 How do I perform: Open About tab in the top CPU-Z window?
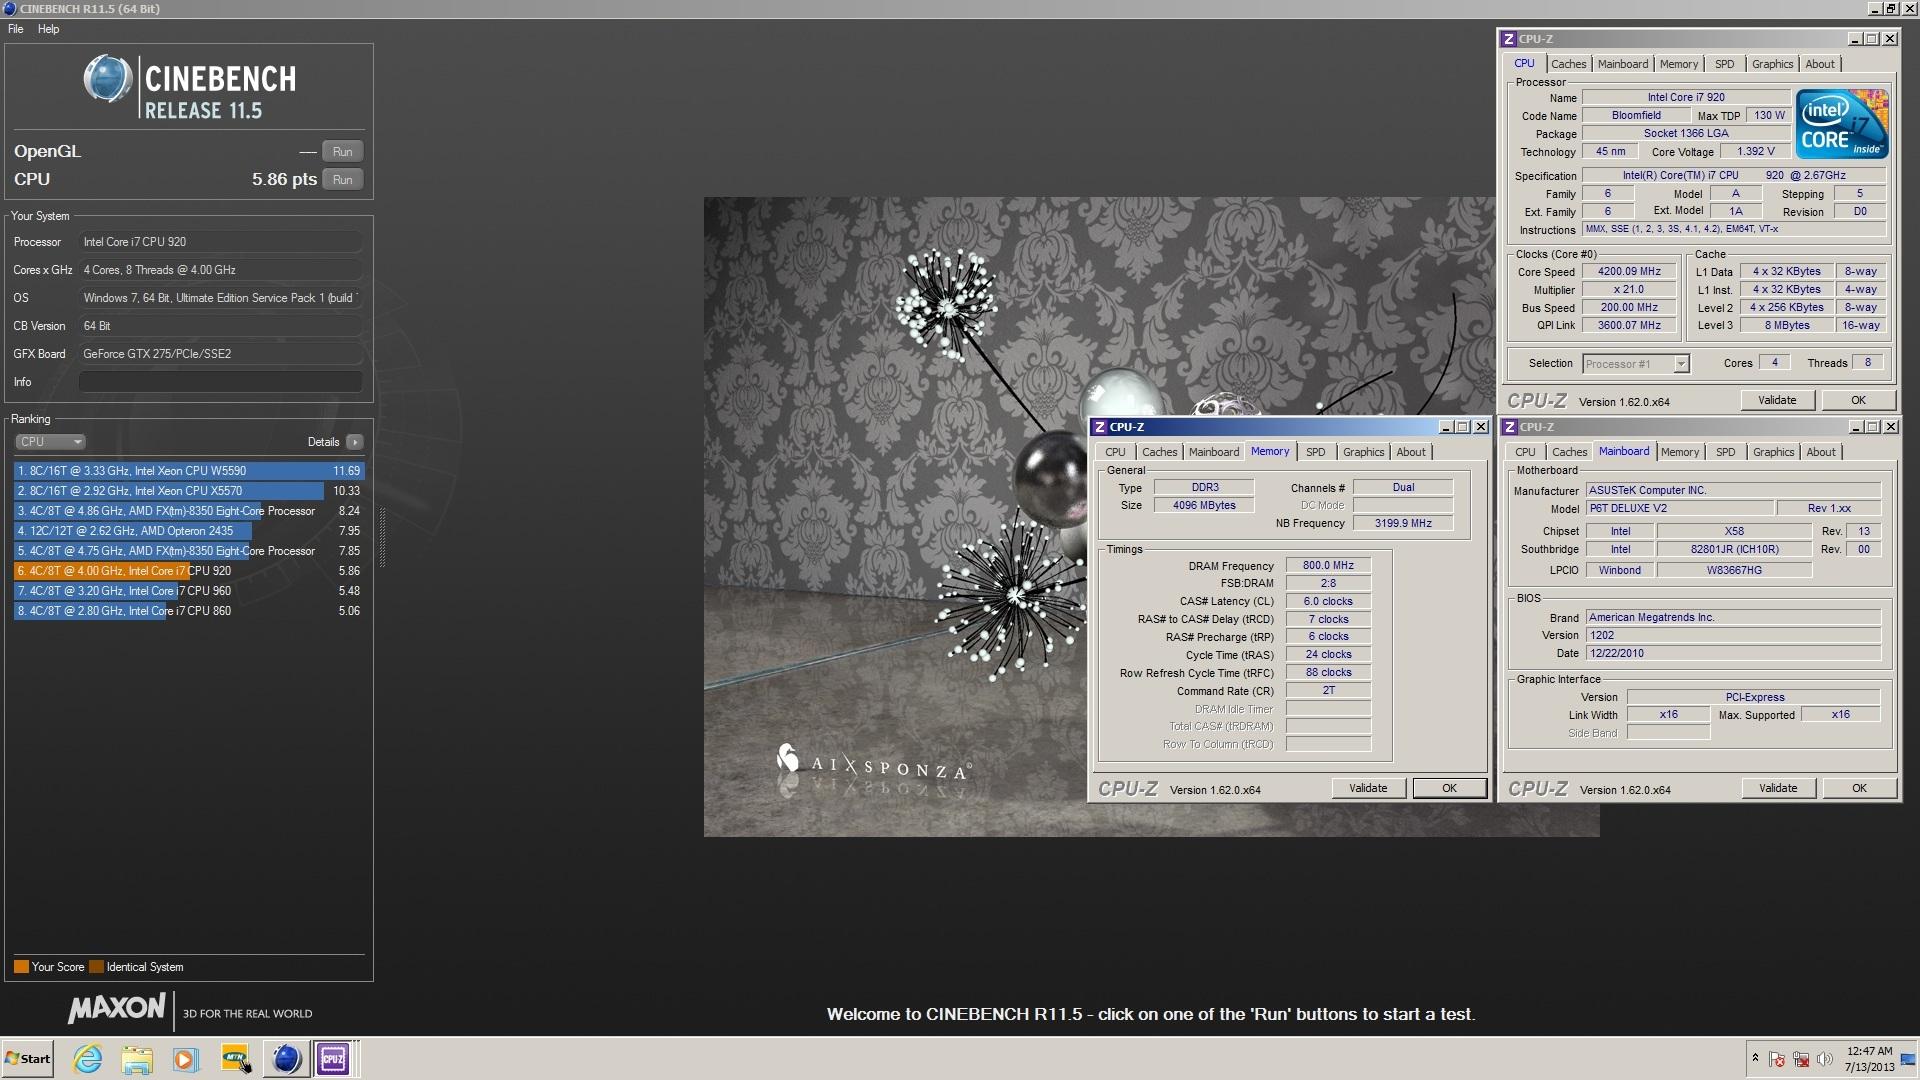pyautogui.click(x=1819, y=64)
